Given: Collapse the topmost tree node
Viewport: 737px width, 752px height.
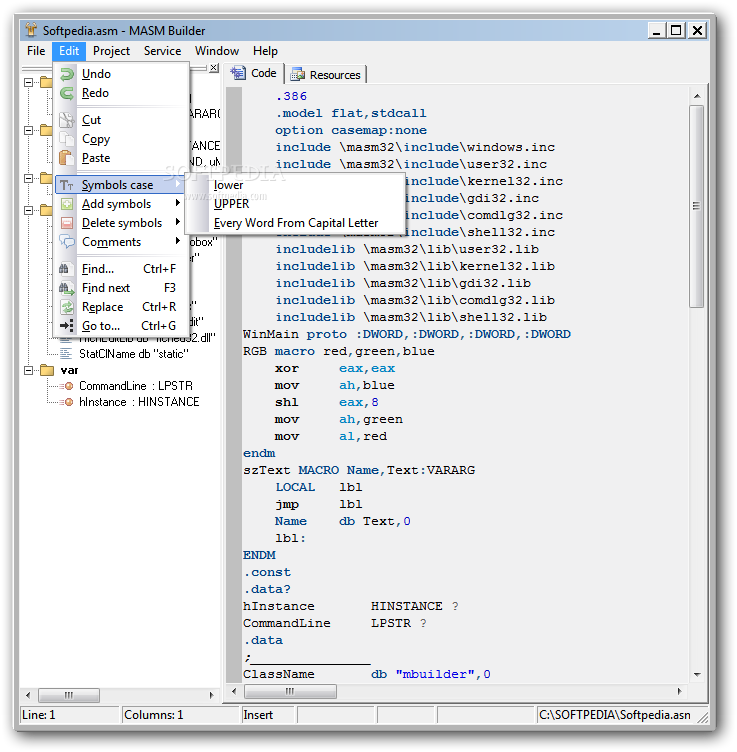Looking at the screenshot, I should tap(29, 82).
